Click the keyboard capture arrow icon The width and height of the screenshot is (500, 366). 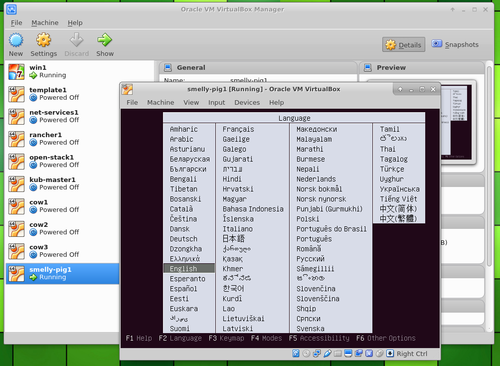pos(390,353)
